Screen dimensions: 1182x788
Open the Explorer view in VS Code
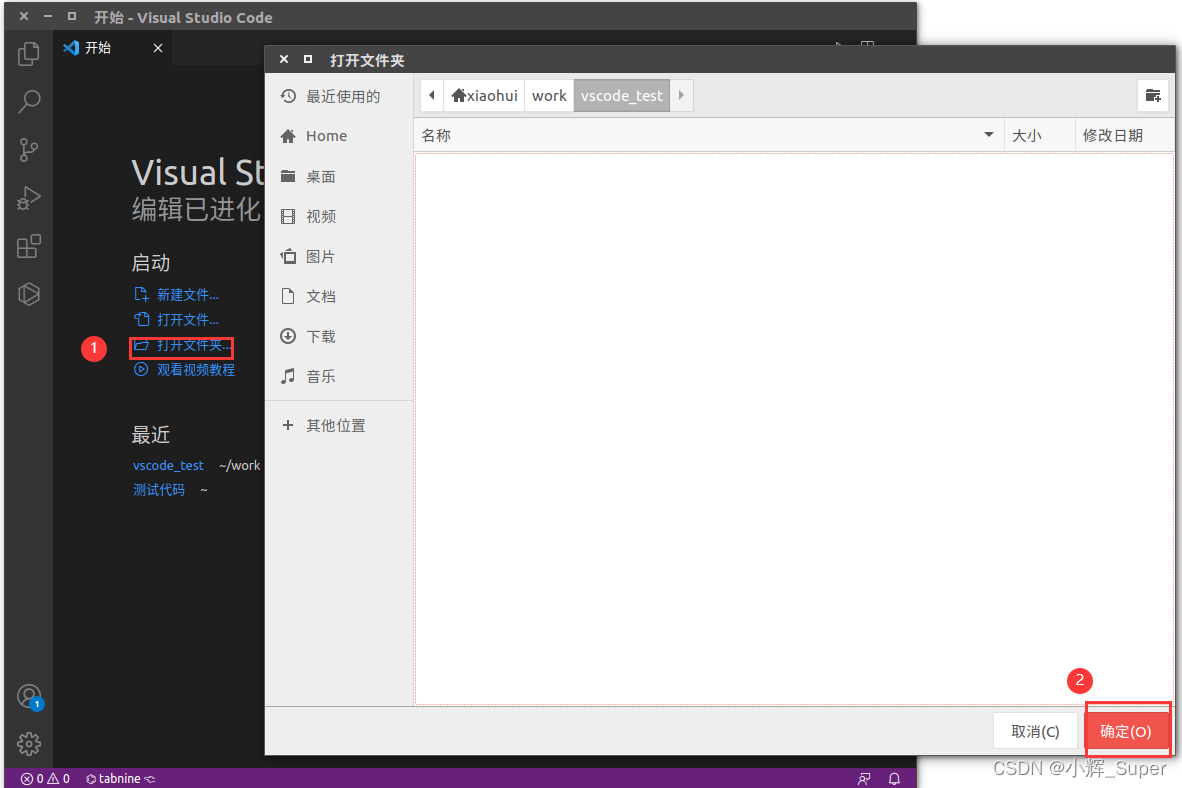(29, 54)
